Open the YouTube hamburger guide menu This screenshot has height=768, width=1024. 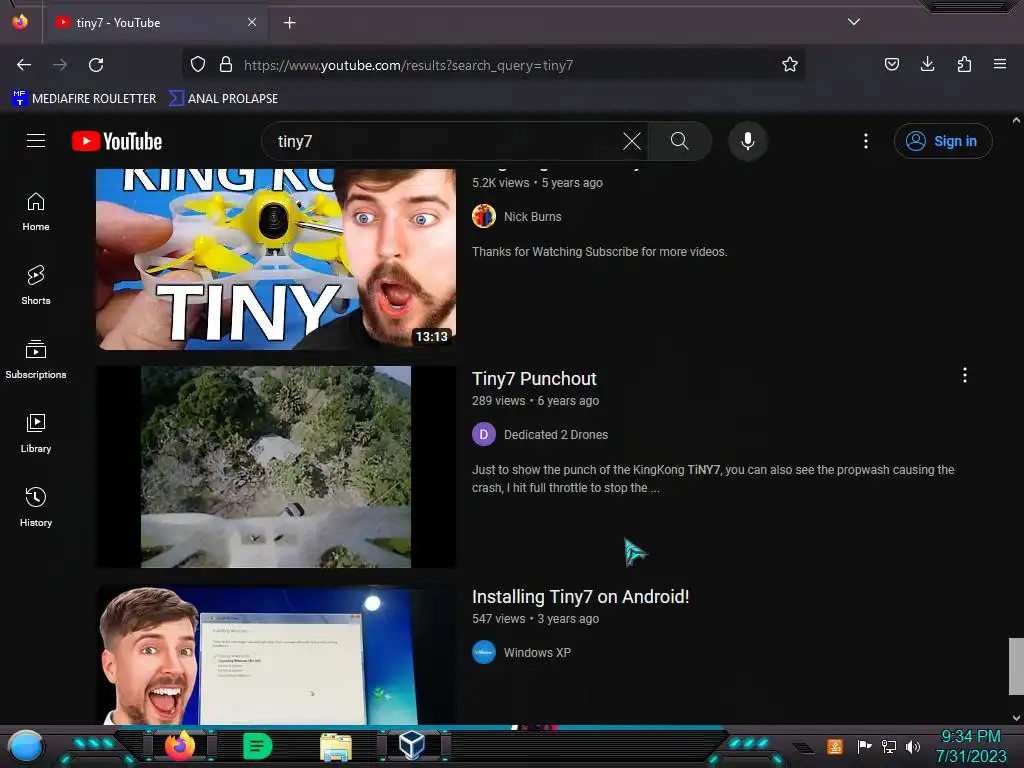pyautogui.click(x=36, y=141)
